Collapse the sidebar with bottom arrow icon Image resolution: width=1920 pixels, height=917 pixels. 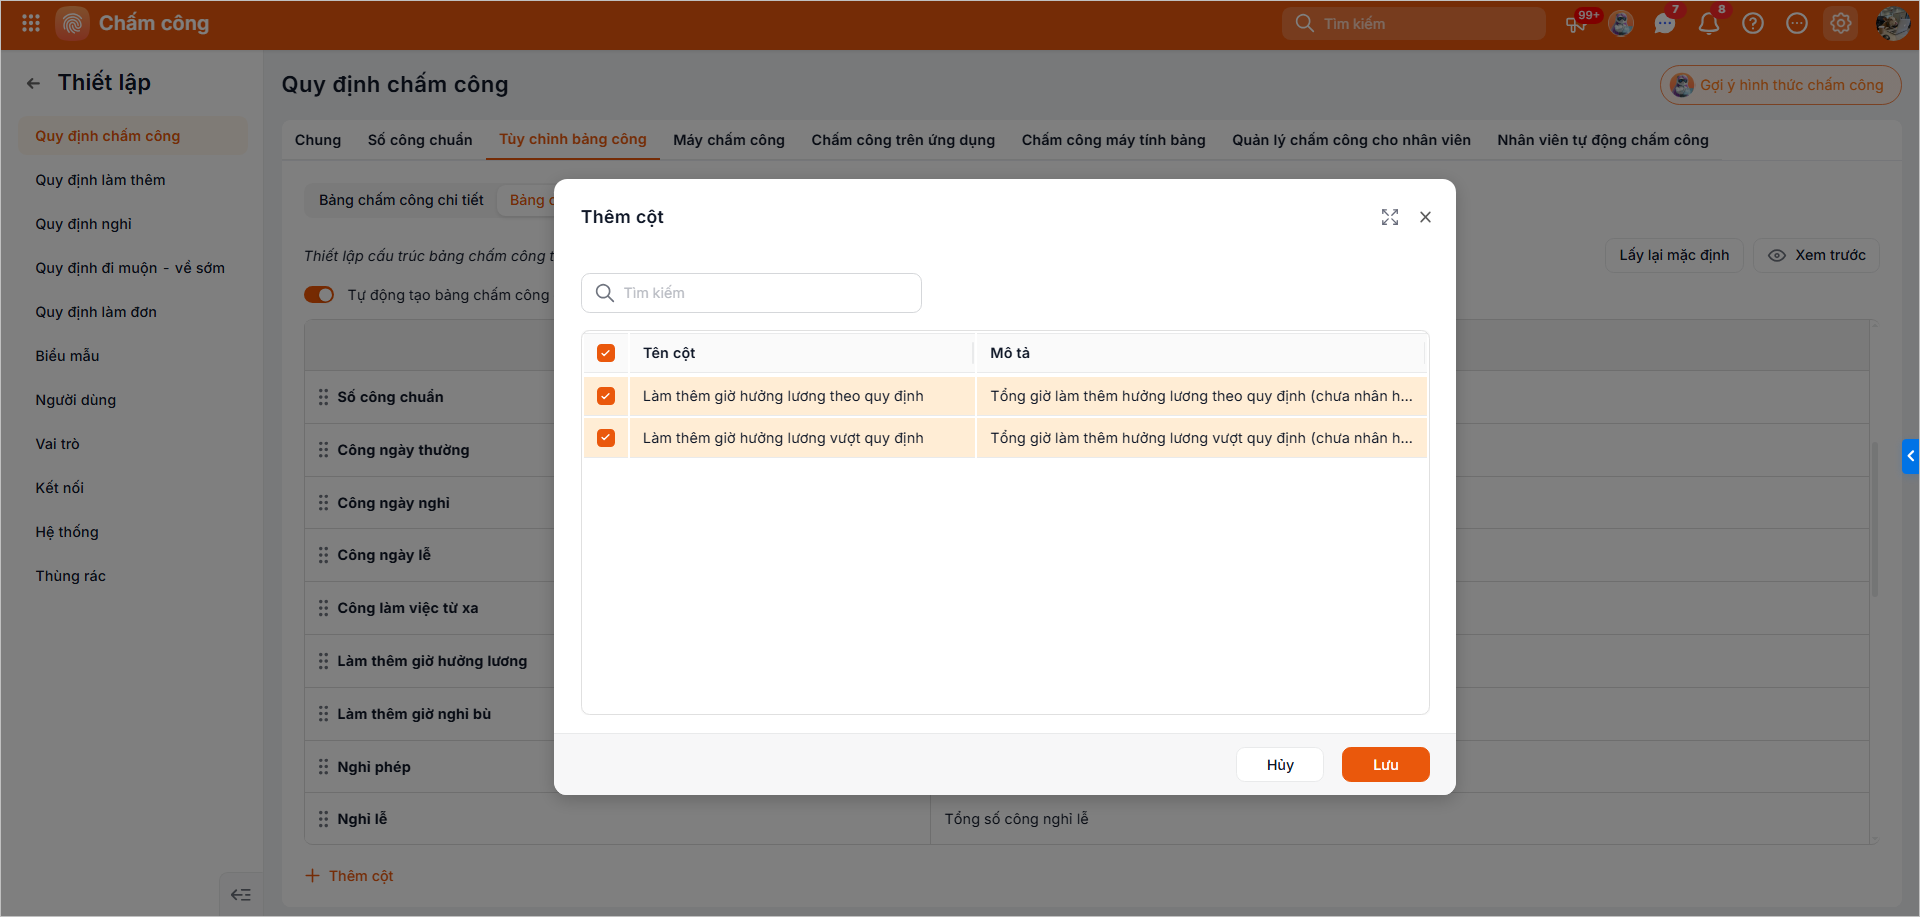click(241, 895)
